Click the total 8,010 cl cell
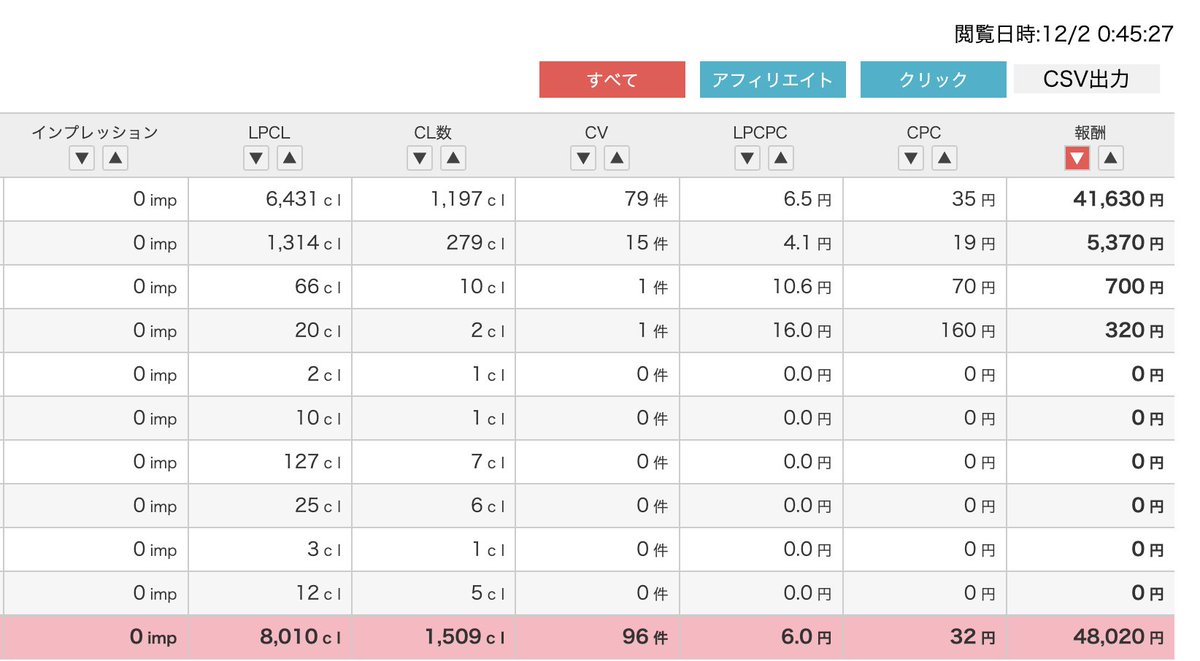This screenshot has width=1200, height=661. click(270, 637)
